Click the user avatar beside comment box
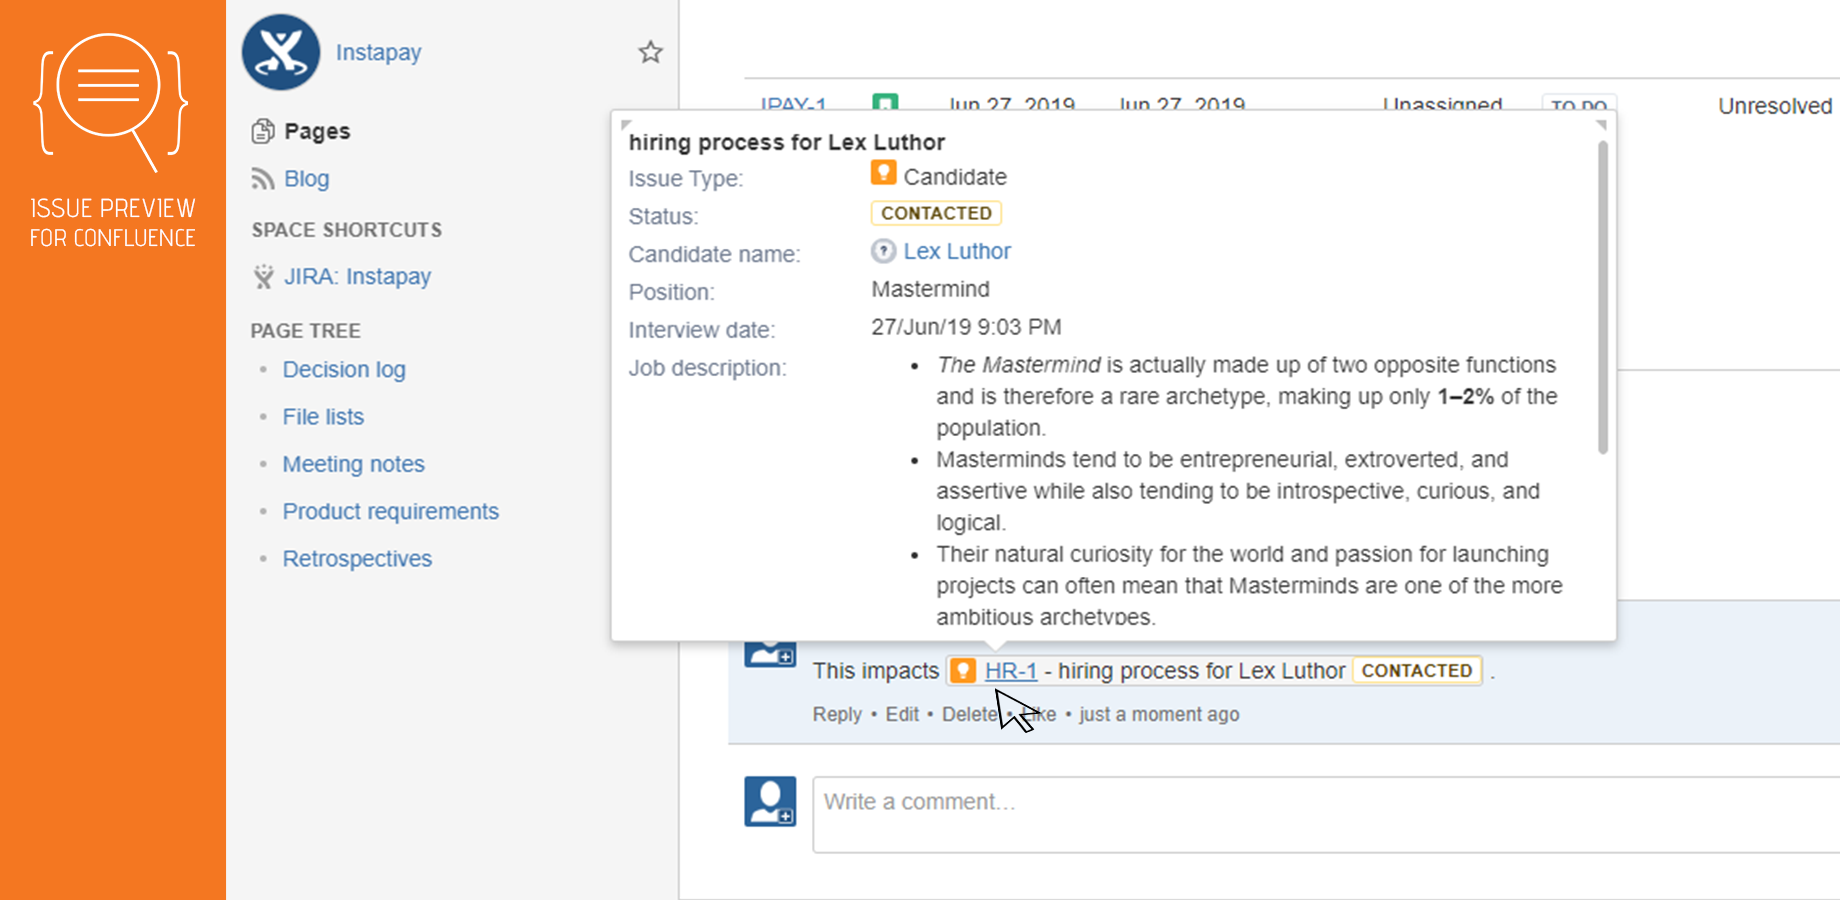1840x900 pixels. [x=770, y=801]
